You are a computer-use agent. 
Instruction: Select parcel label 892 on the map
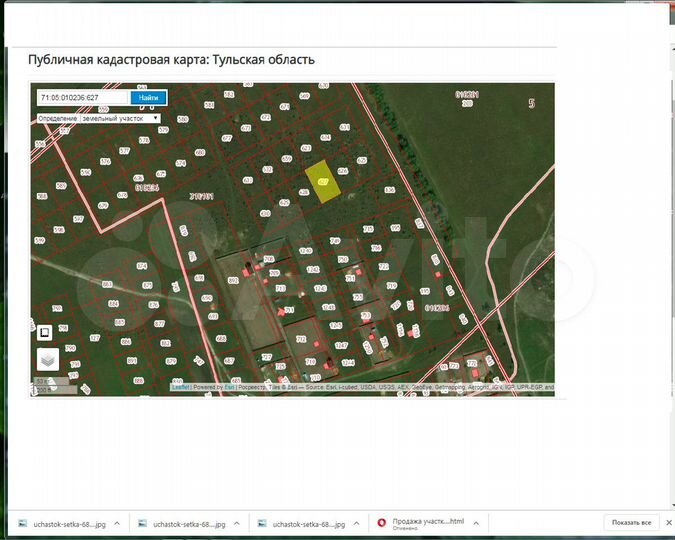point(233,280)
